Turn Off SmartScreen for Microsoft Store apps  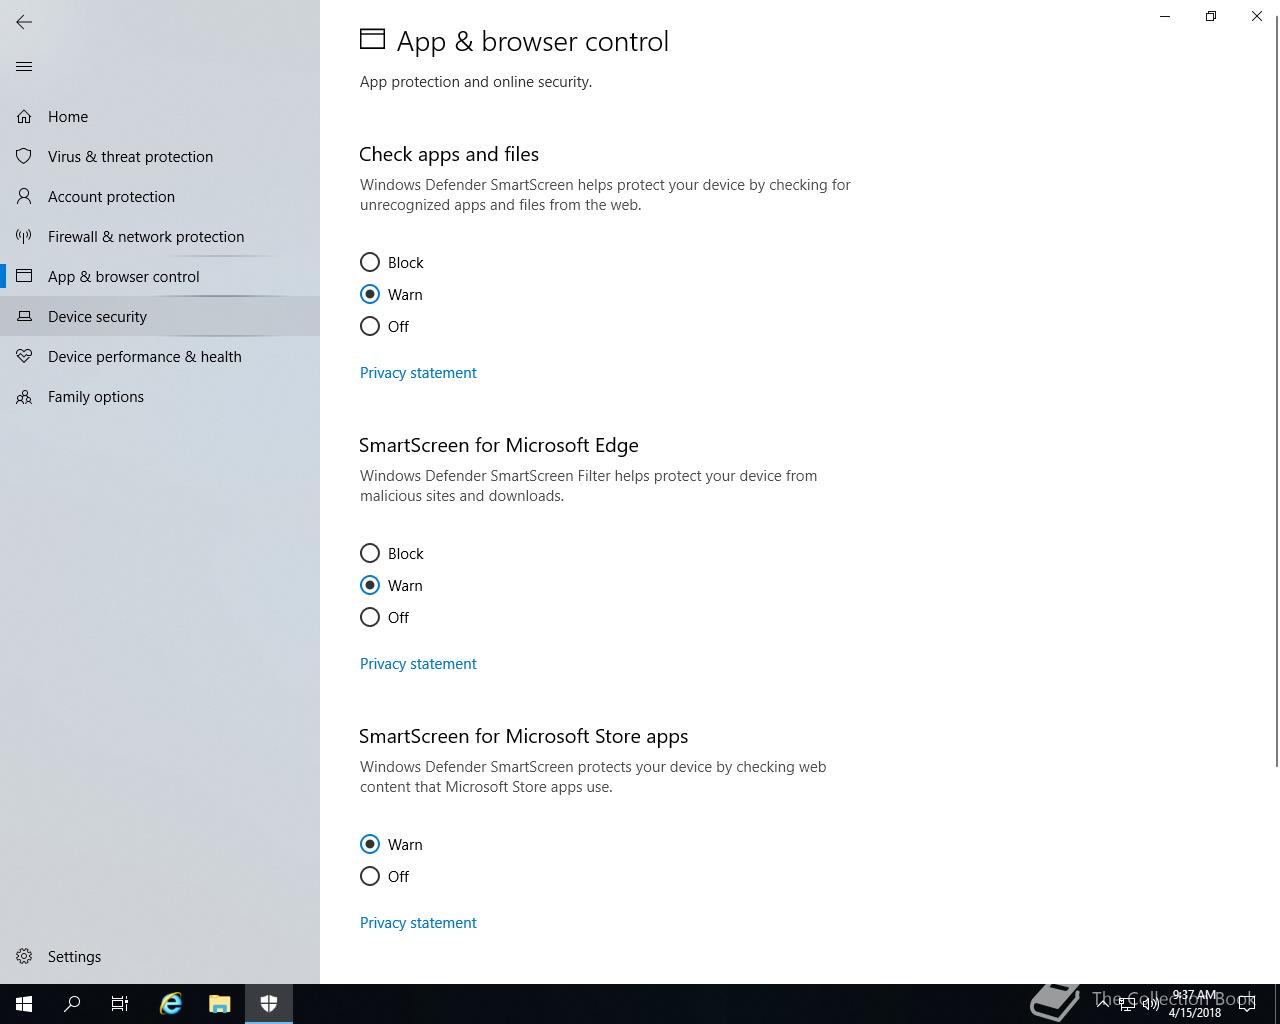(370, 876)
